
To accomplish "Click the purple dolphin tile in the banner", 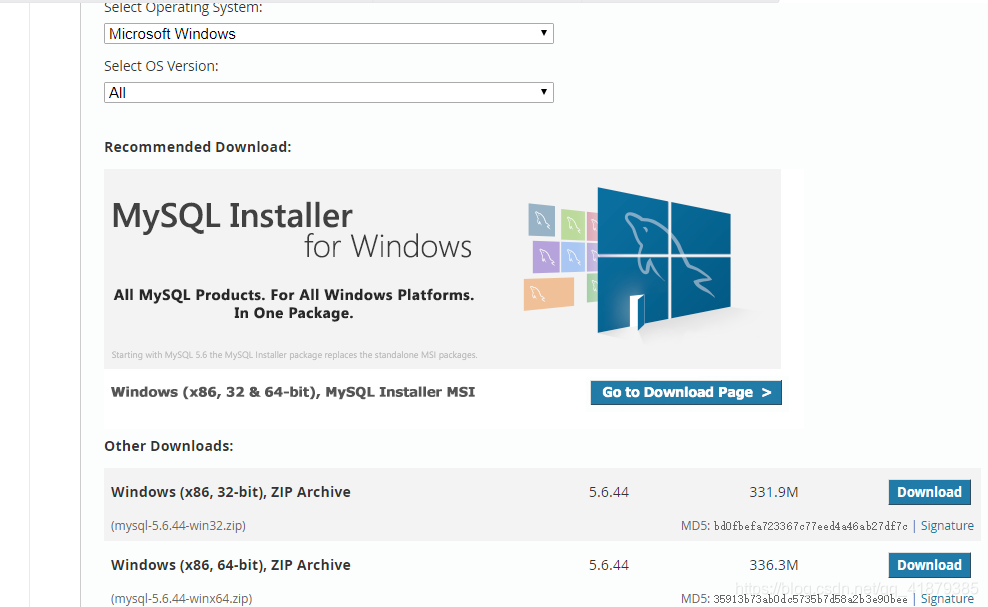I will coord(546,257).
